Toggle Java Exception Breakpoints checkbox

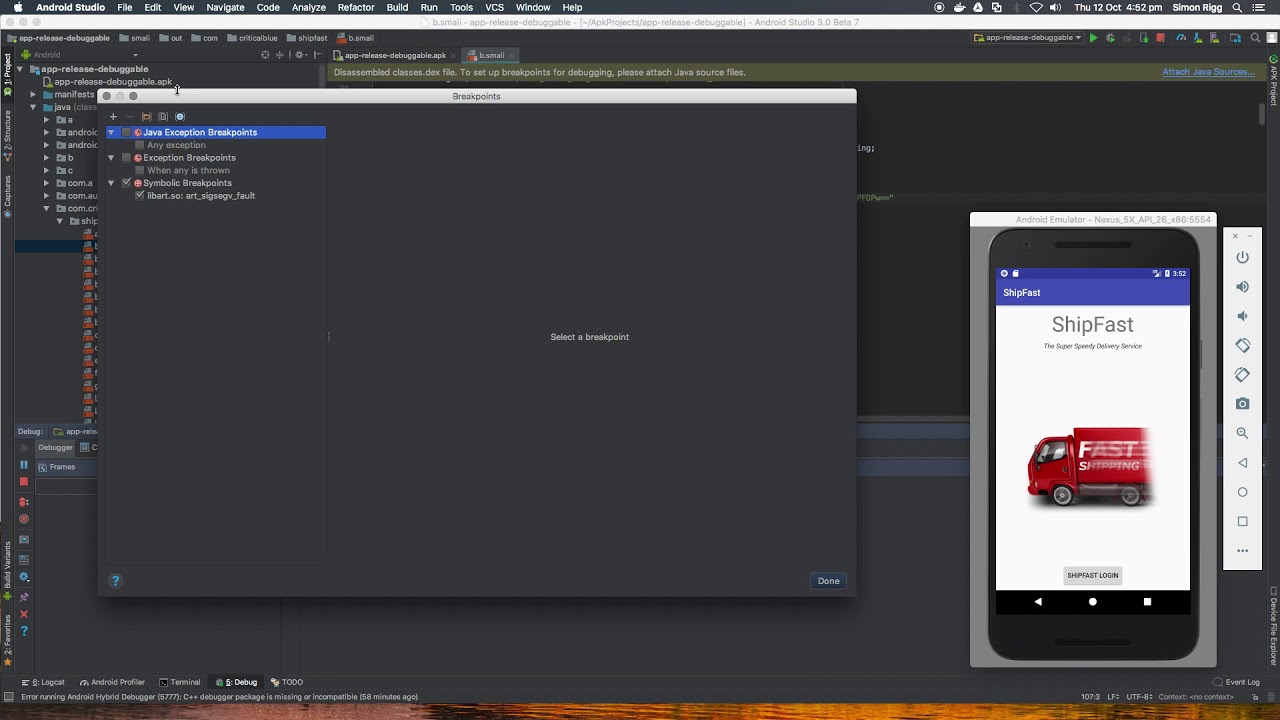click(x=126, y=133)
